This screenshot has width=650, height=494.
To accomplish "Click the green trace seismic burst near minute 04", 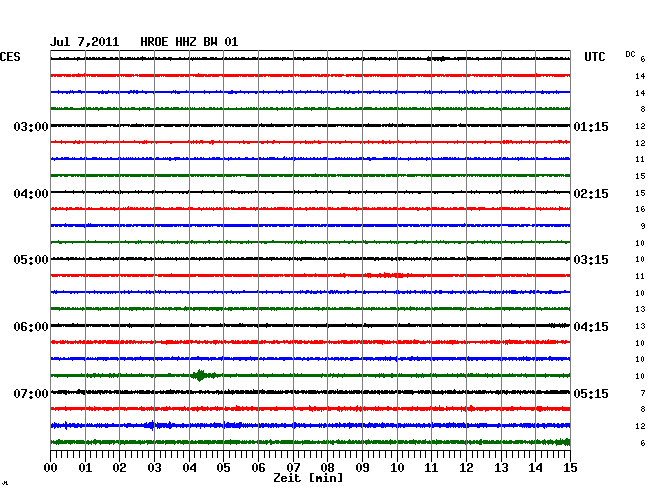I will (203, 375).
